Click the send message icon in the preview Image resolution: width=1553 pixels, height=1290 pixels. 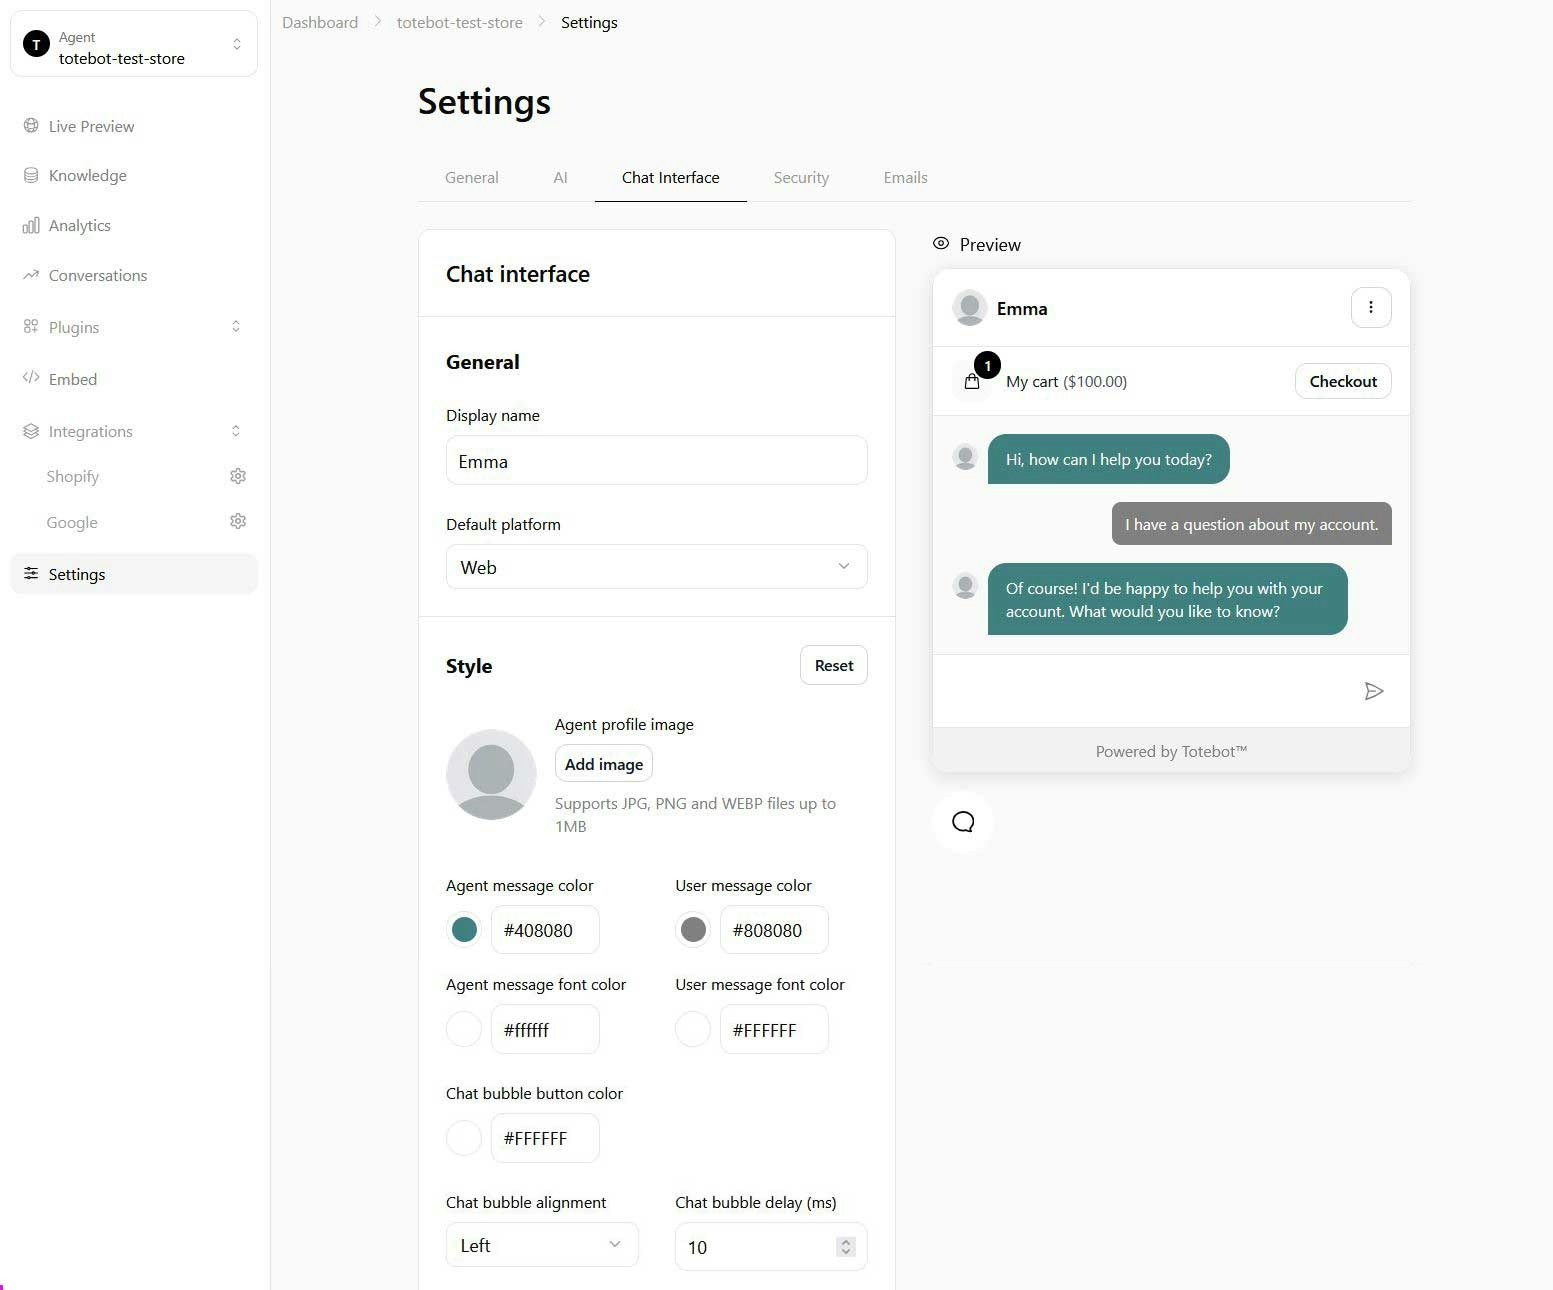tap(1374, 691)
